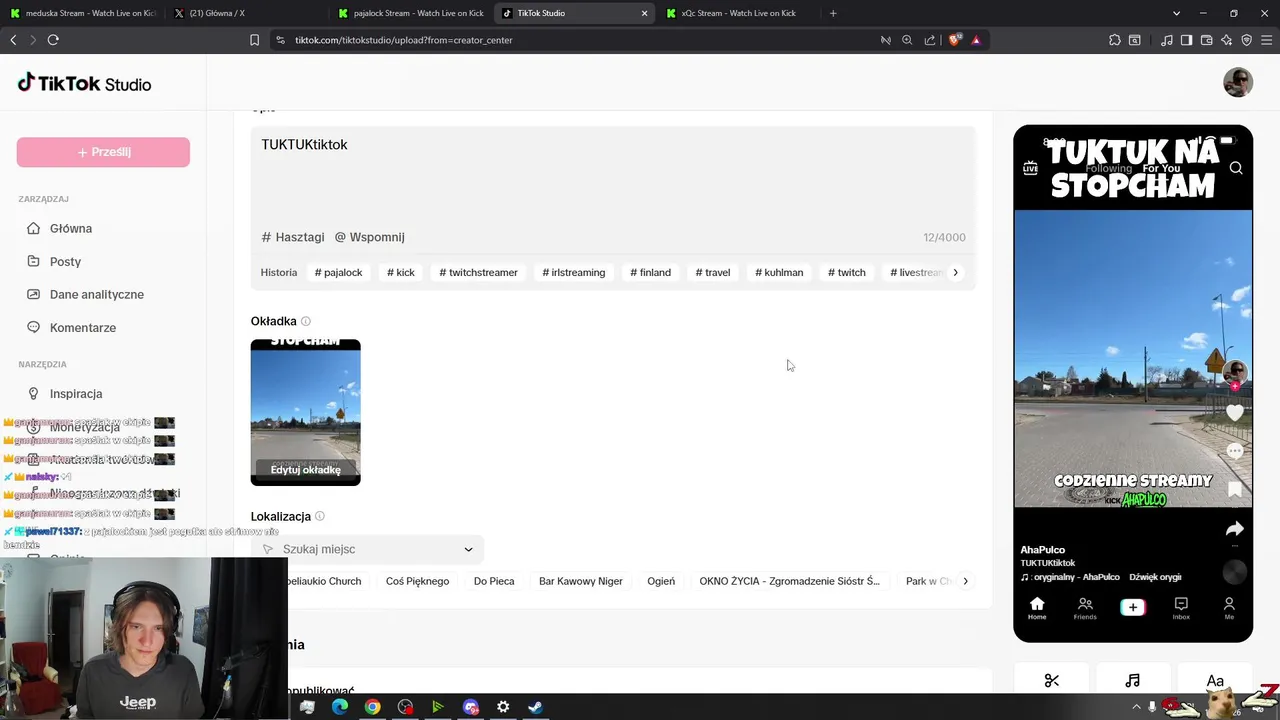Click the Okładka info icon
This screenshot has height=720, width=1280.
306,321
